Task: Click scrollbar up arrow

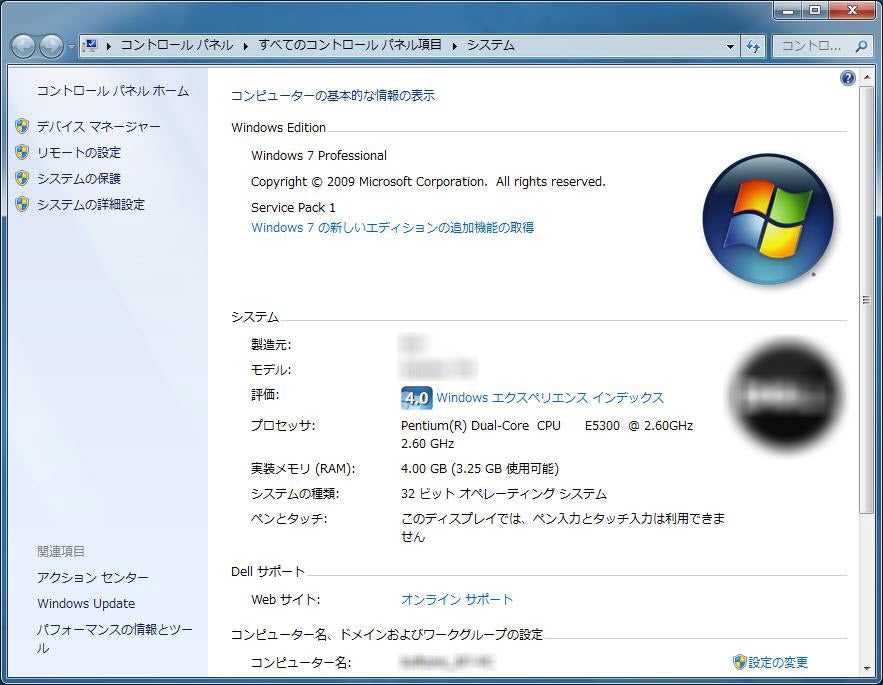Action: pyautogui.click(x=866, y=76)
